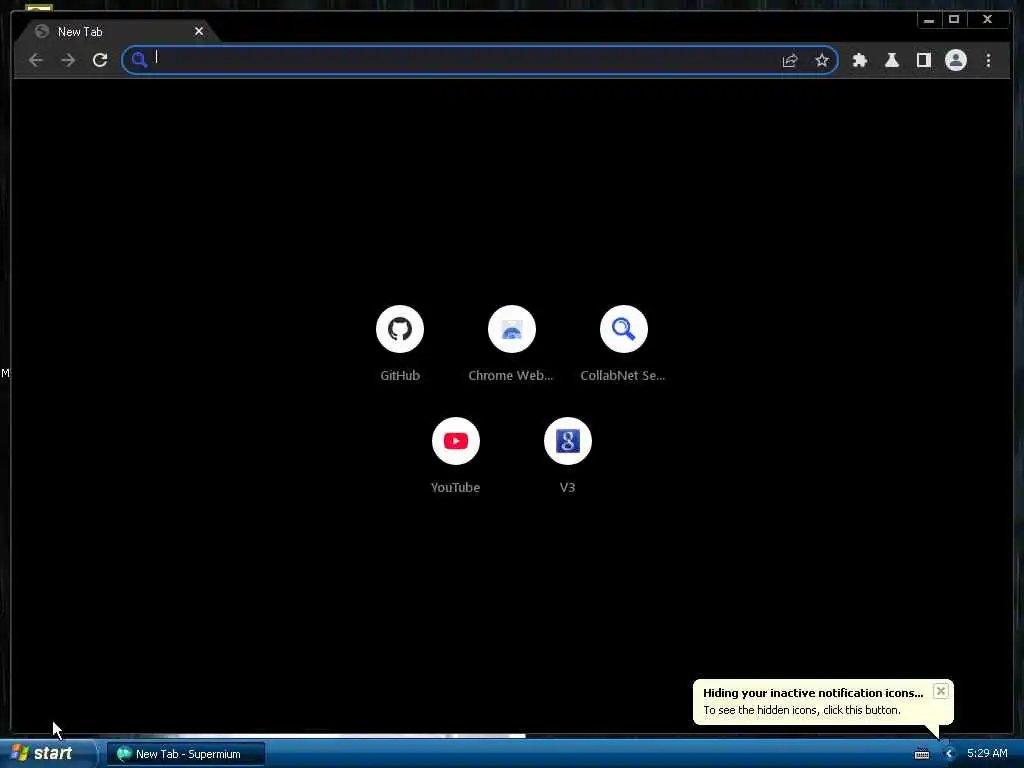Close the Supermium browser window

tap(987, 20)
